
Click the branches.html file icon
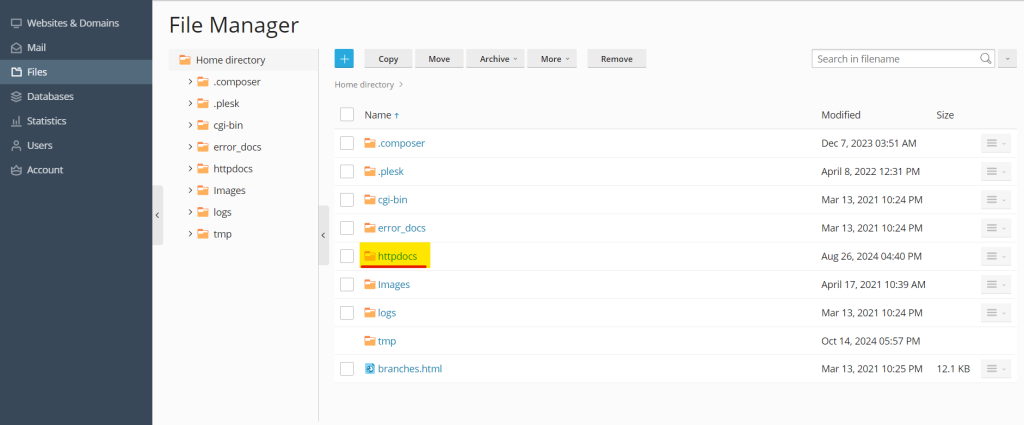(x=369, y=369)
